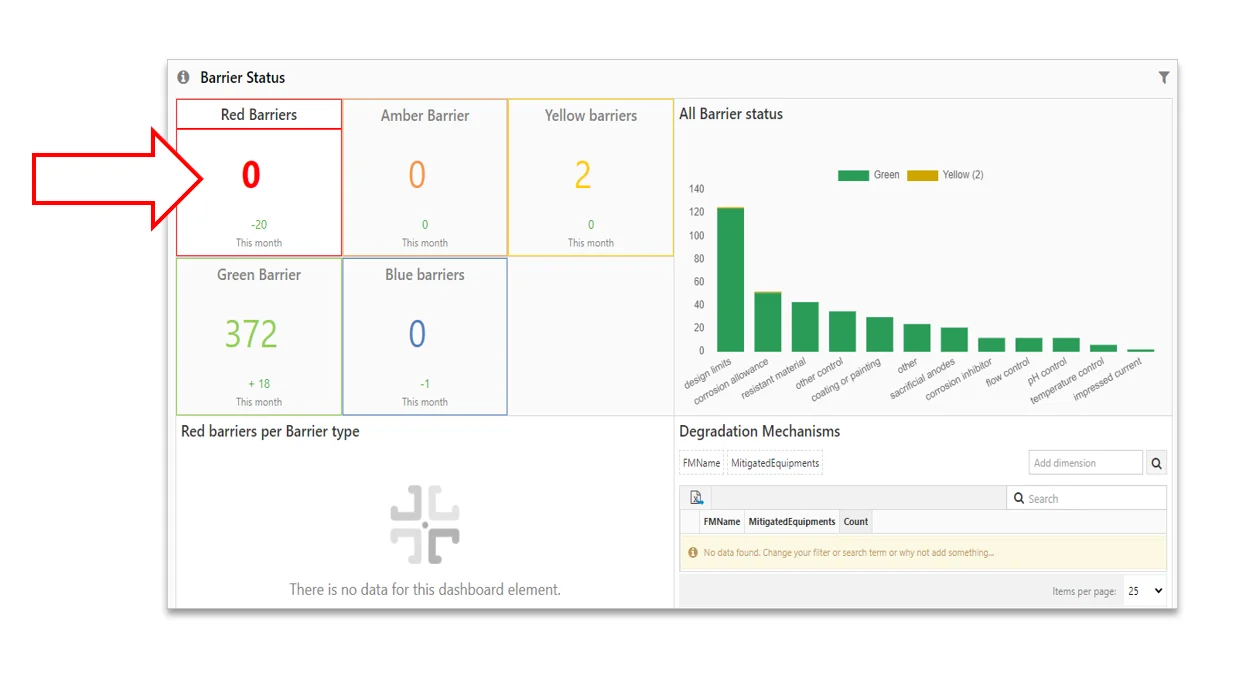Open the Yellow barriers tile
1249x682 pixels.
pos(591,178)
